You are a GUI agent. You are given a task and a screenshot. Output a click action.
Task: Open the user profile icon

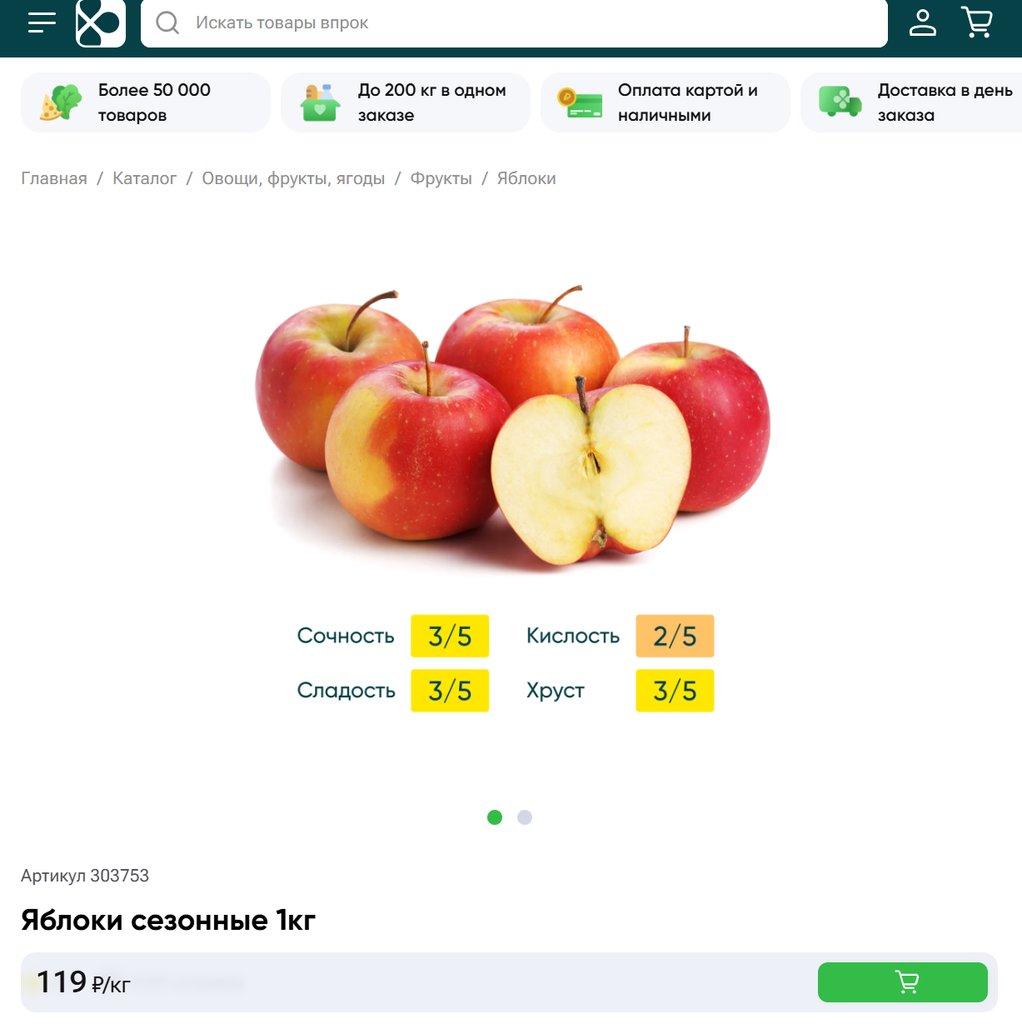click(x=923, y=22)
